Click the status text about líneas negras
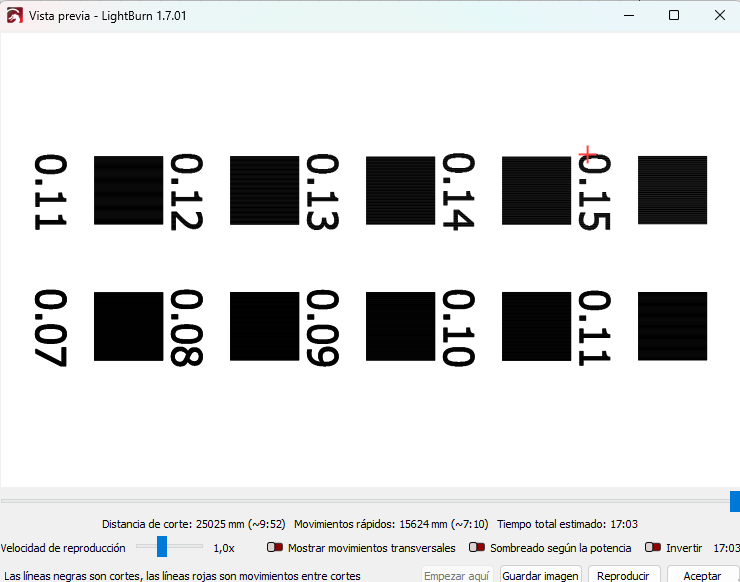 click(x=182, y=576)
